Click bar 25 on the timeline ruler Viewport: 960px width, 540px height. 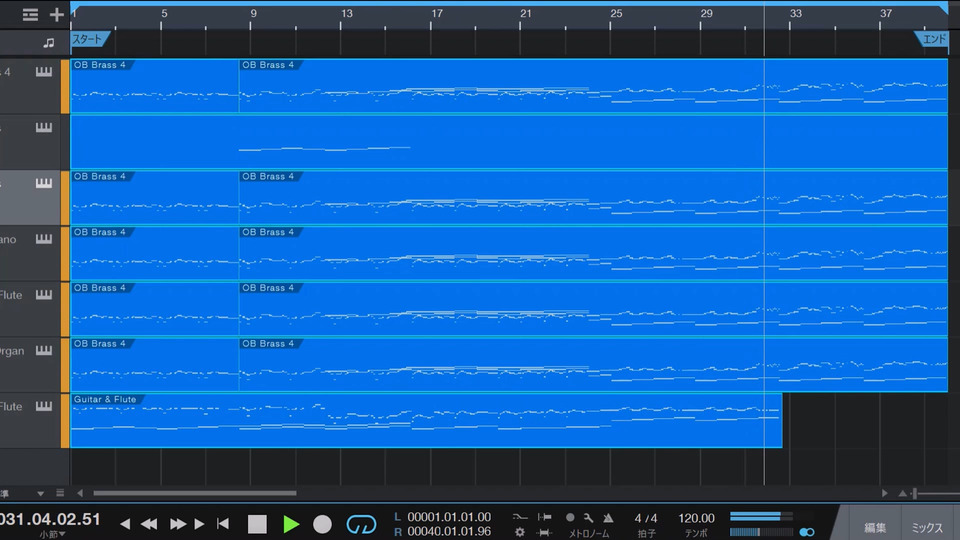tap(616, 13)
